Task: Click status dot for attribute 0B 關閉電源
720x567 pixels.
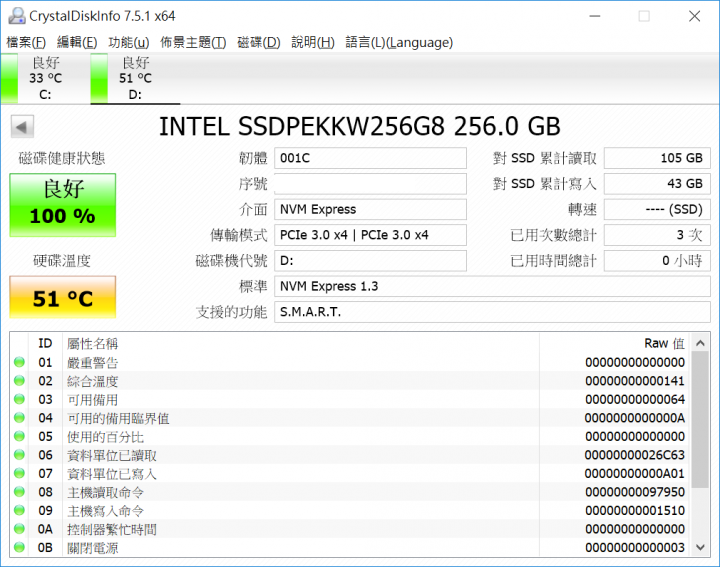Action: pos(19,547)
